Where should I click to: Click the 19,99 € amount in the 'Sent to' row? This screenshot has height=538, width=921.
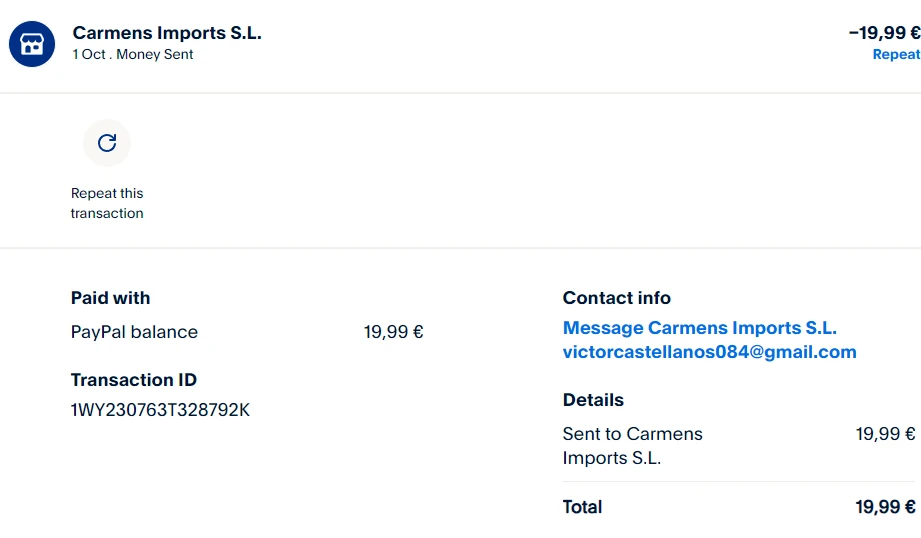point(885,434)
